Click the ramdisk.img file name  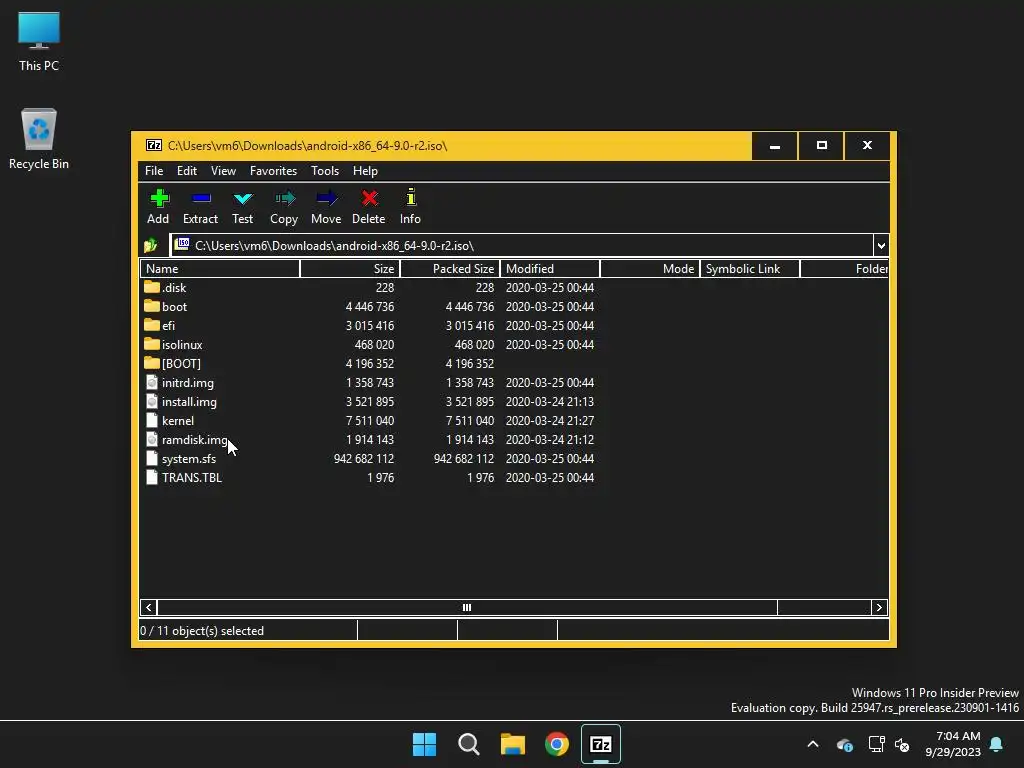pyautogui.click(x=195, y=440)
